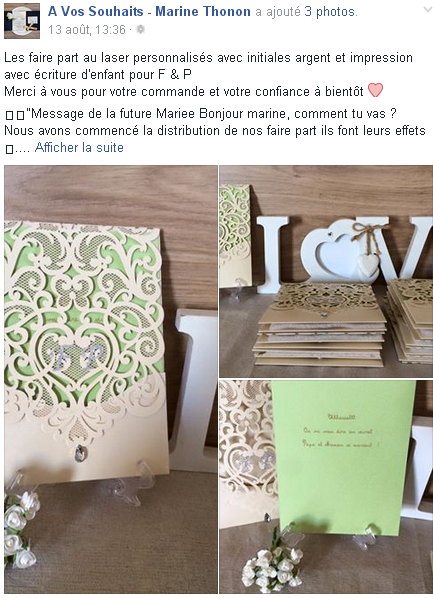This screenshot has height=598, width=433.
Task: Click the rhinestone on the large invitation
Action: [x=80, y=453]
